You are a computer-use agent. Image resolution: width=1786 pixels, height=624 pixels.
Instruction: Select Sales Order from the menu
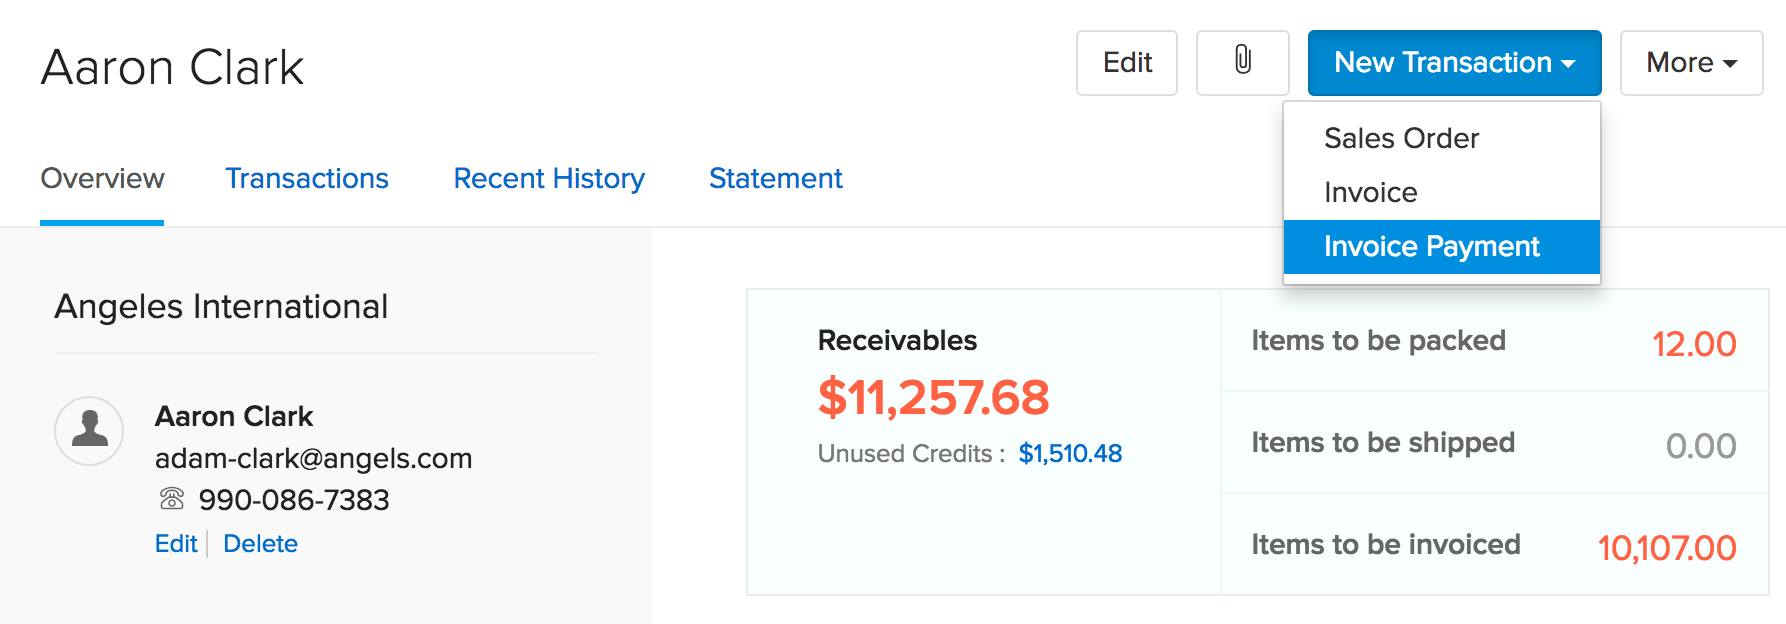point(1401,138)
